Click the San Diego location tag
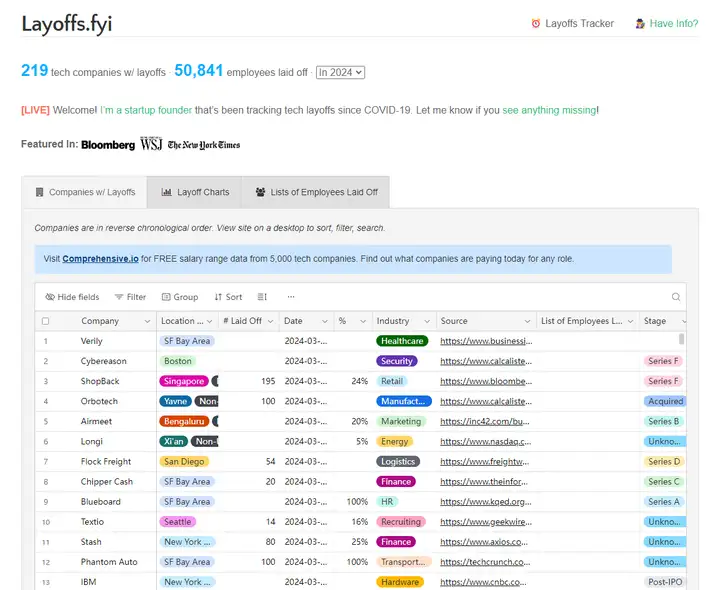720x590 pixels. tap(184, 462)
